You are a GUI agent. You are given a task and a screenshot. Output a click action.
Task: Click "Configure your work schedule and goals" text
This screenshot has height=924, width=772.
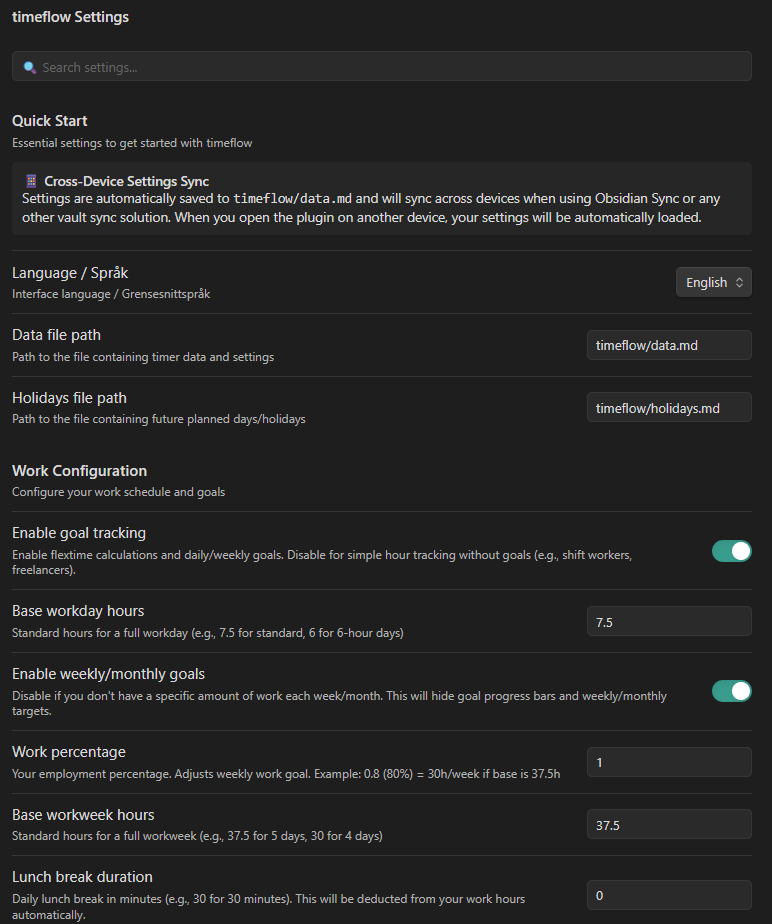(x=118, y=492)
